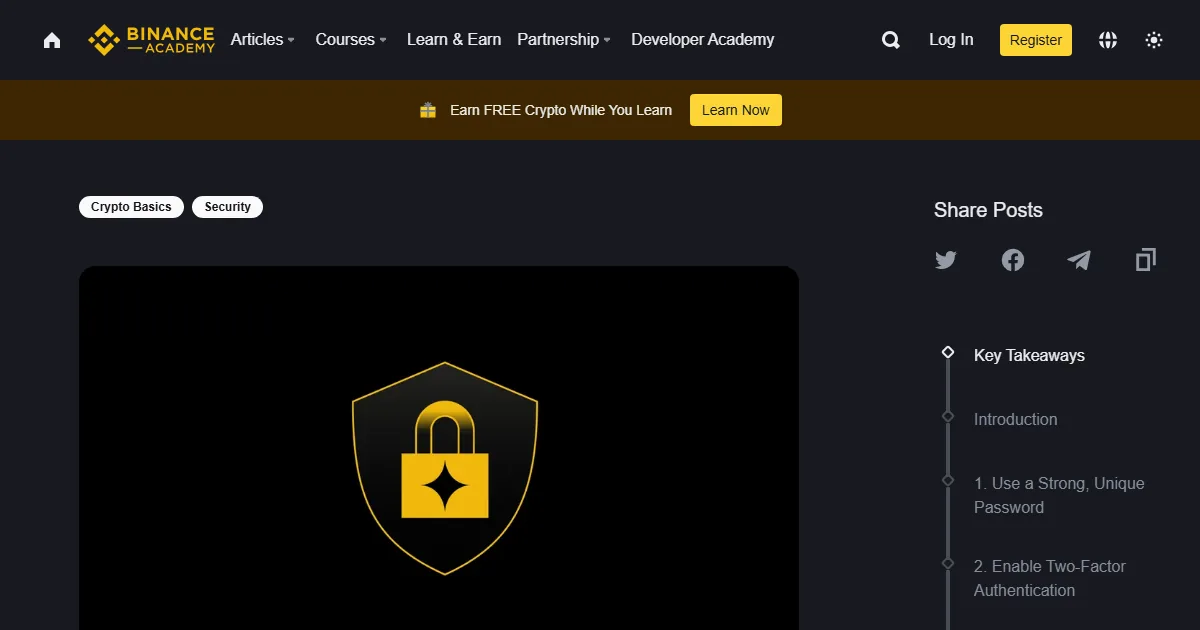Jump to Key Takeaways section
This screenshot has height=630, width=1200.
(1029, 355)
